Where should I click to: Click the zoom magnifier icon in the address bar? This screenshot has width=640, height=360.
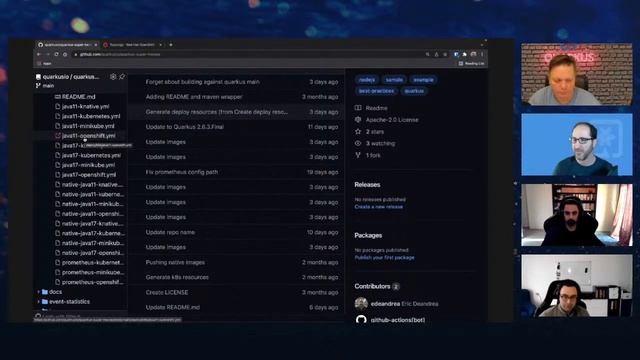[x=427, y=54]
